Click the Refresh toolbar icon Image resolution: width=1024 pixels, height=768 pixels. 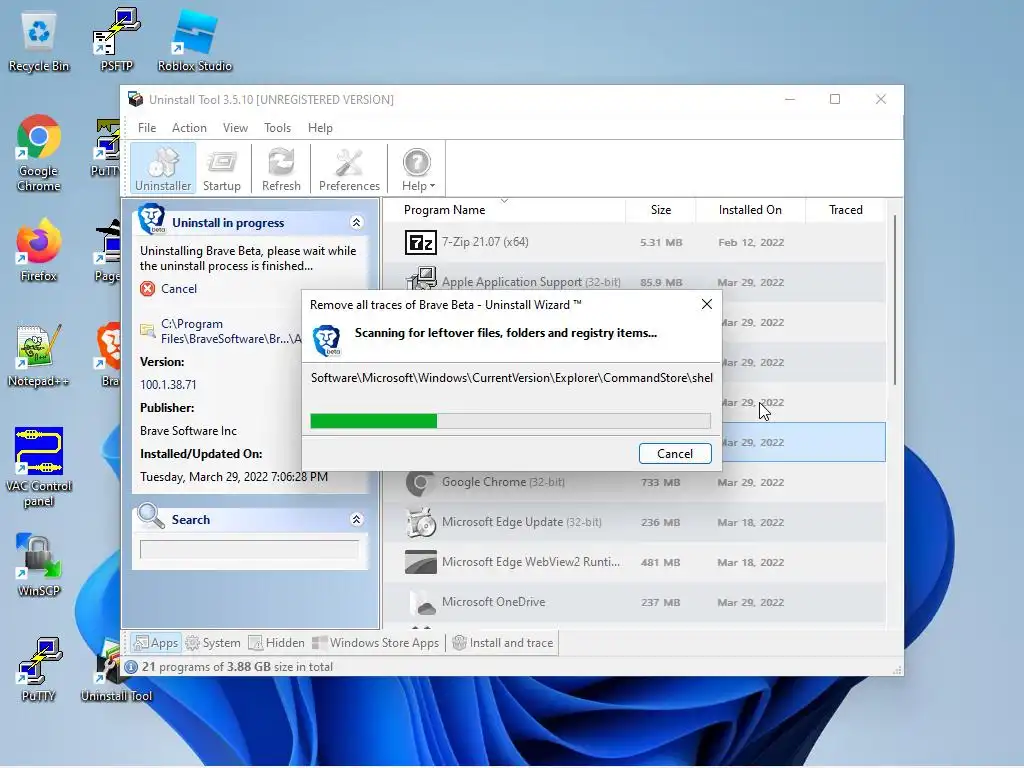281,168
